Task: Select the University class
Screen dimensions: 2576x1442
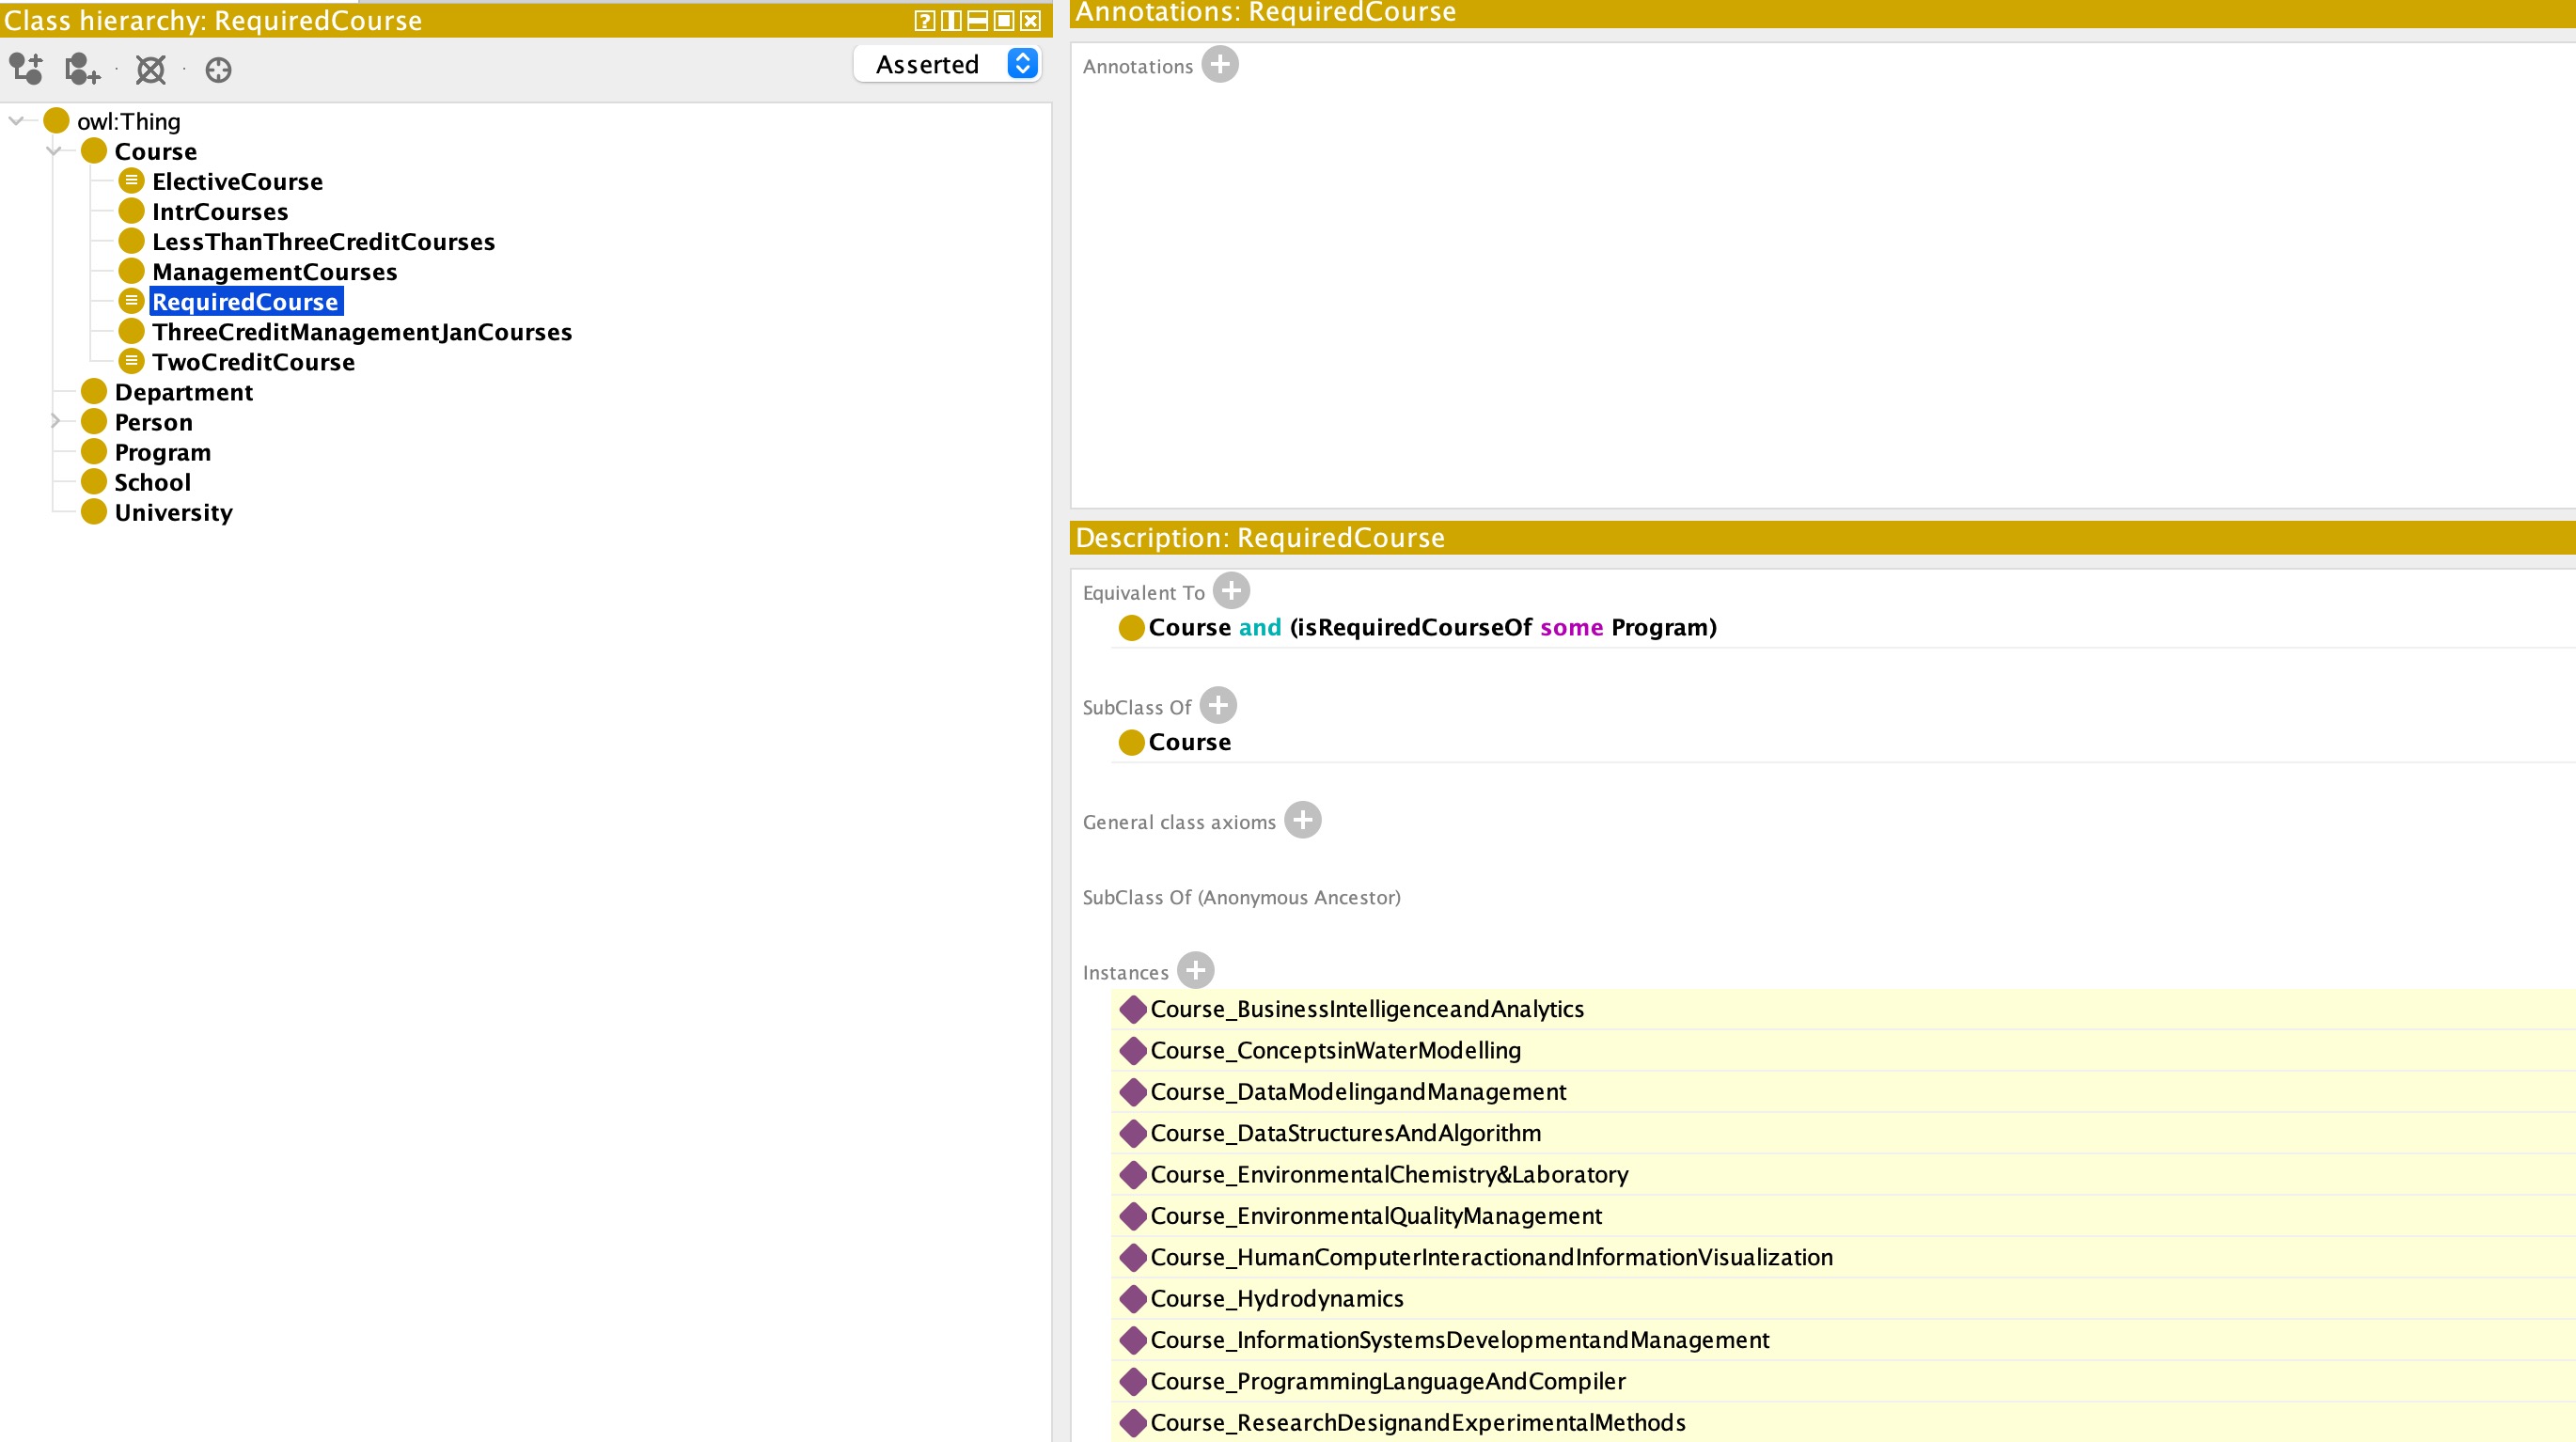Action: [x=173, y=512]
